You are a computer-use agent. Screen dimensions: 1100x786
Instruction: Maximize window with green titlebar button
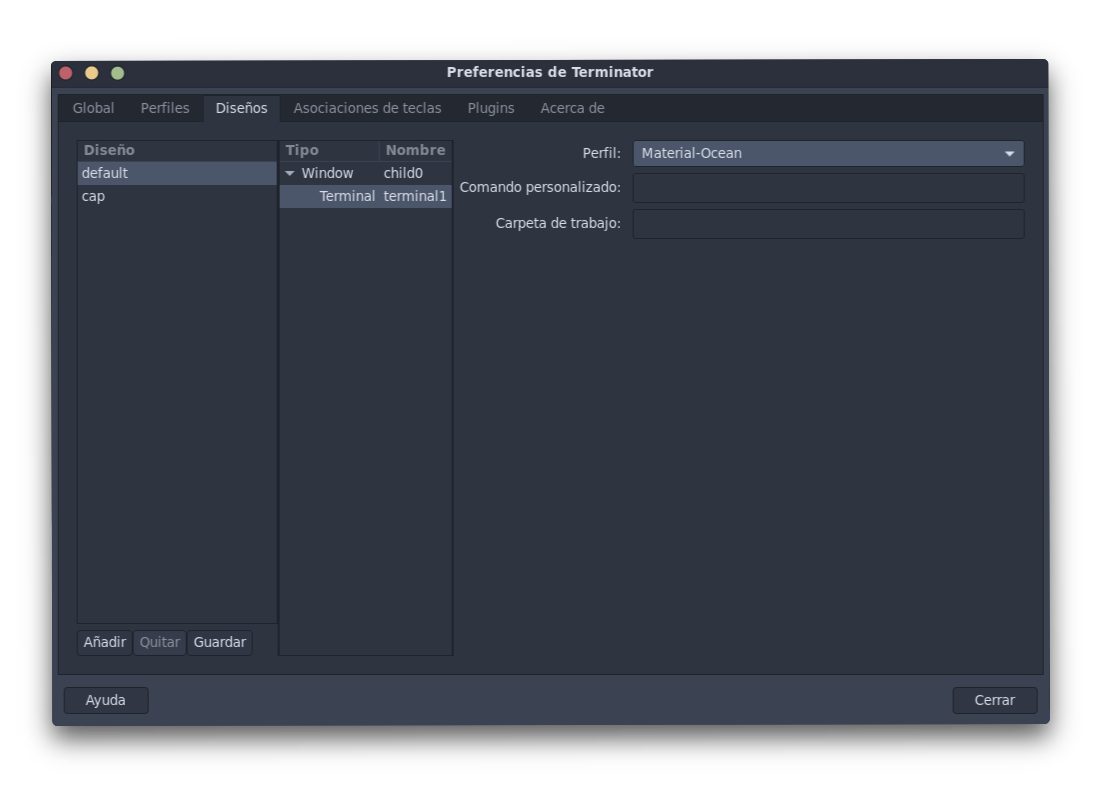pos(117,73)
